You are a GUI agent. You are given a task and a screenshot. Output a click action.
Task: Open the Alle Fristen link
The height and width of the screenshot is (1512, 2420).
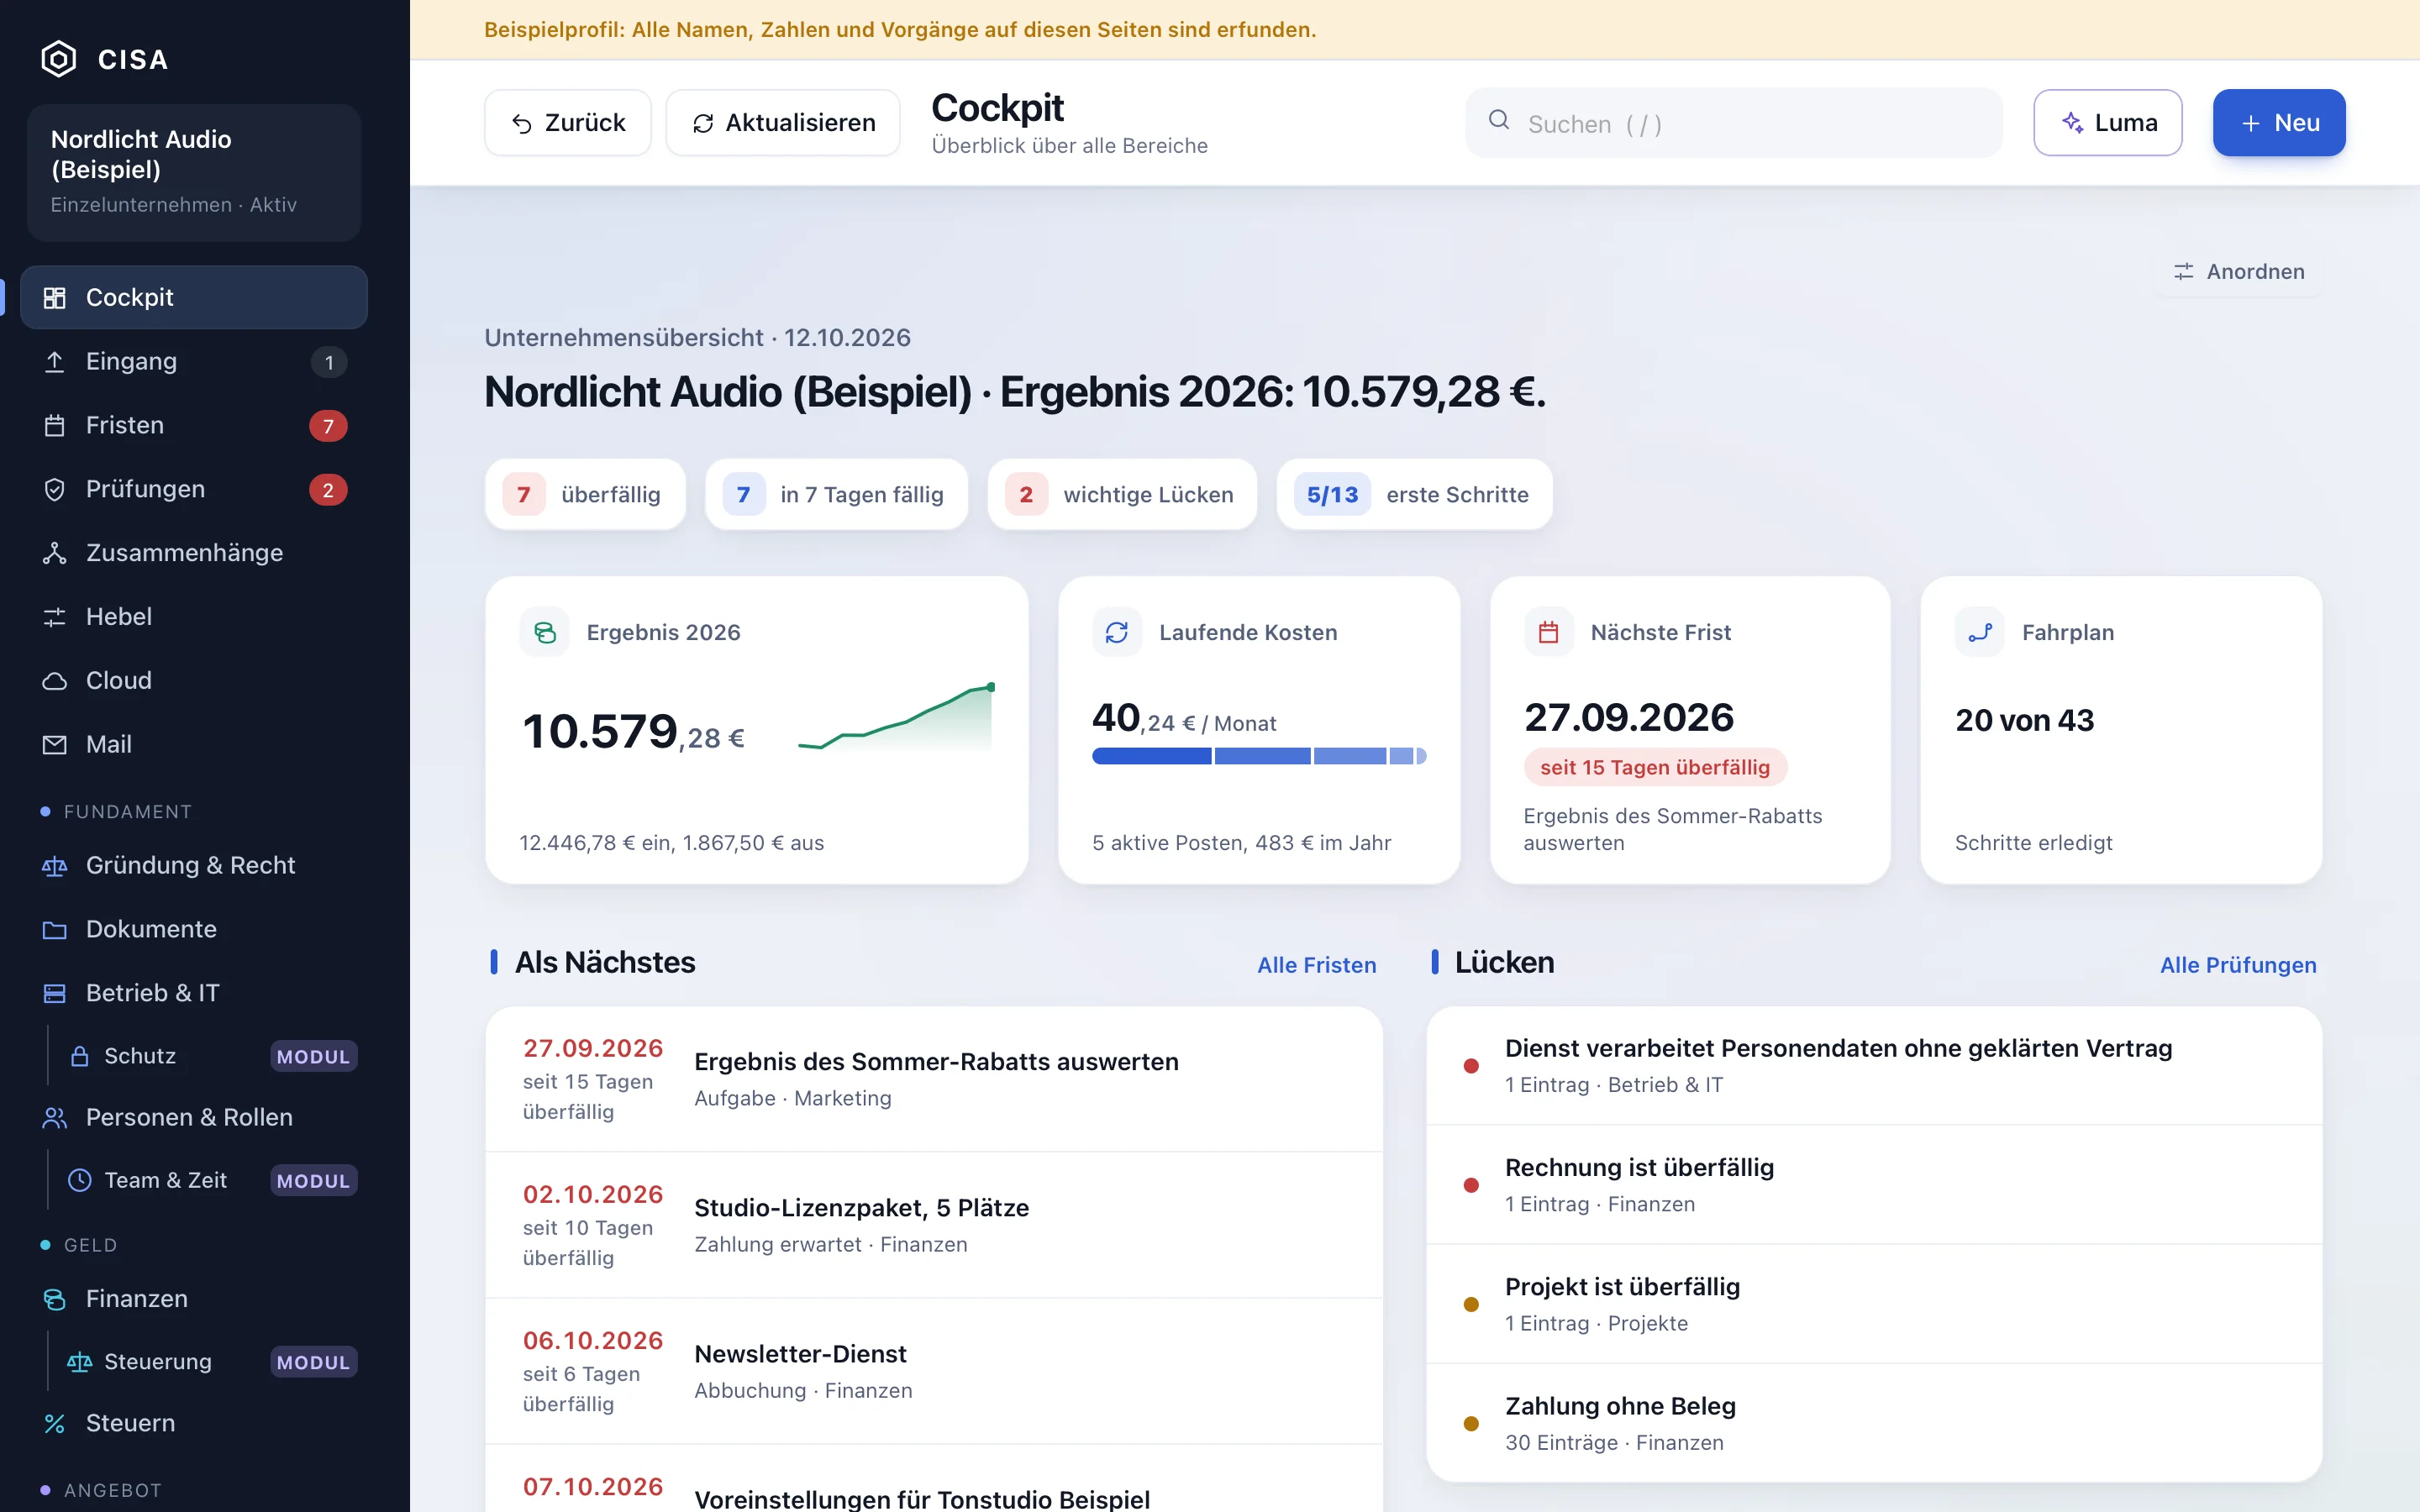pyautogui.click(x=1317, y=965)
